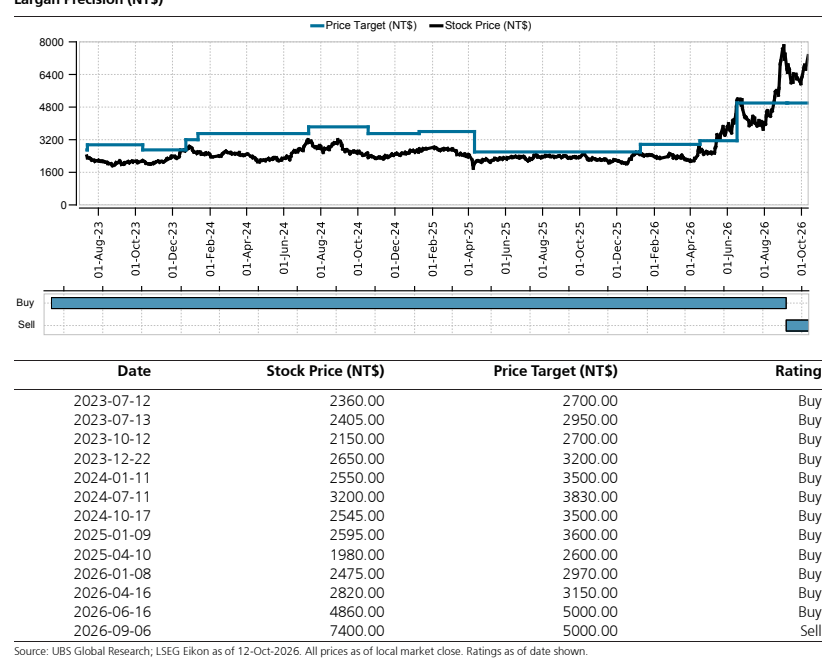Click the short blue Sell rating bar

pyautogui.click(x=797, y=325)
